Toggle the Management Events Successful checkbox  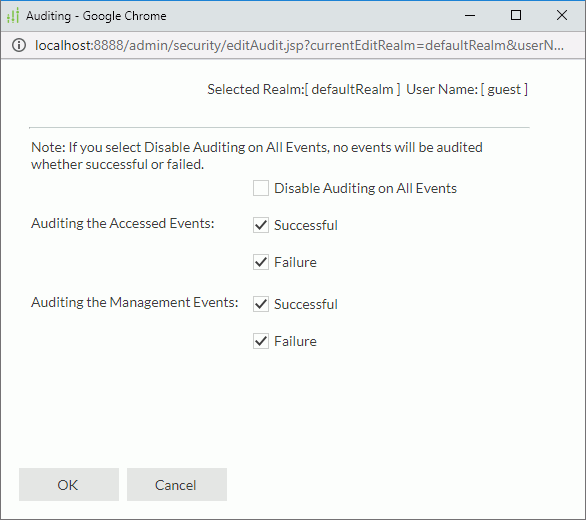pyautogui.click(x=261, y=304)
